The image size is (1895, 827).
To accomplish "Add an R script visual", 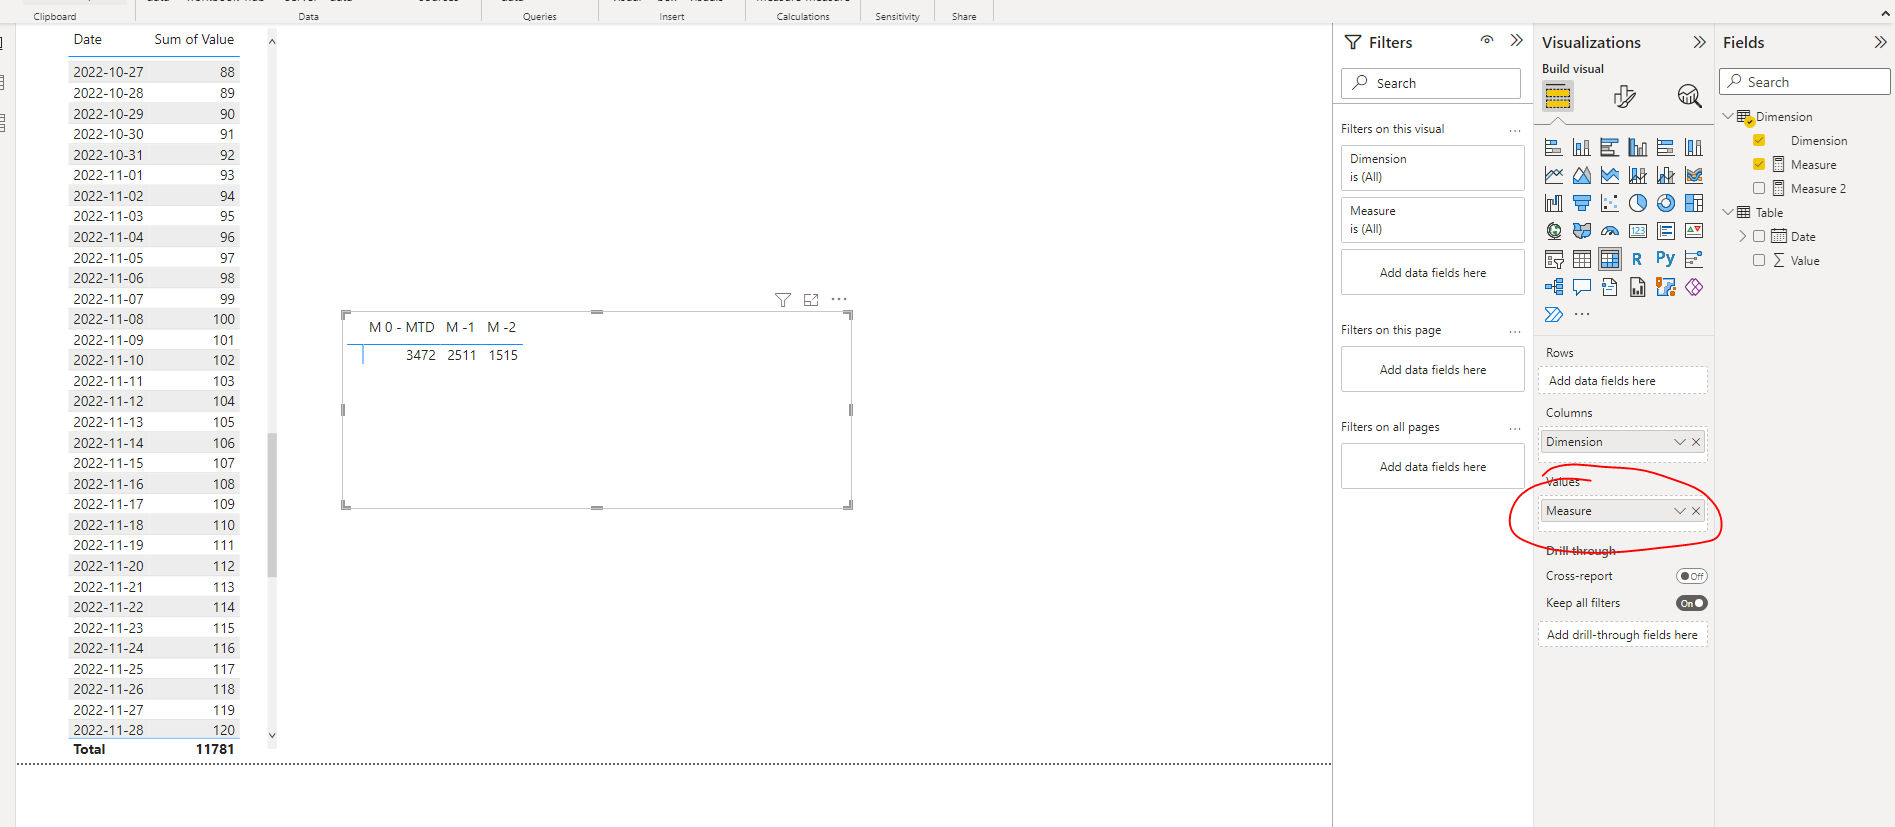I will pos(1637,259).
